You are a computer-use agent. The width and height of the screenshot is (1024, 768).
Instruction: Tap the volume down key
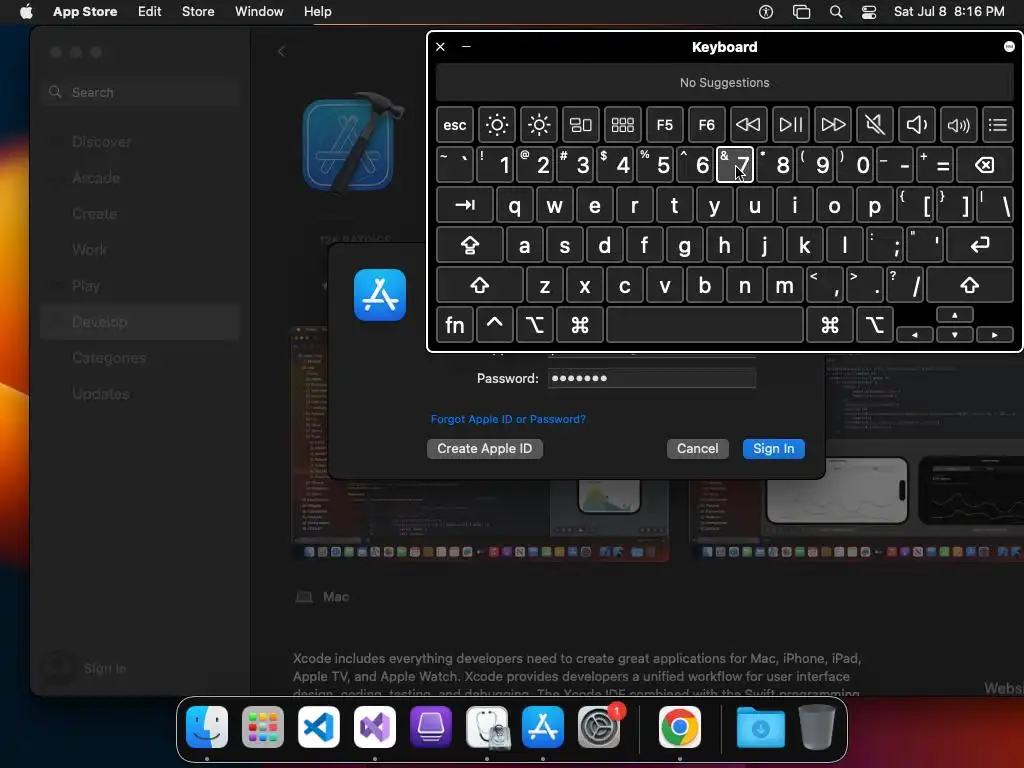[x=916, y=125]
